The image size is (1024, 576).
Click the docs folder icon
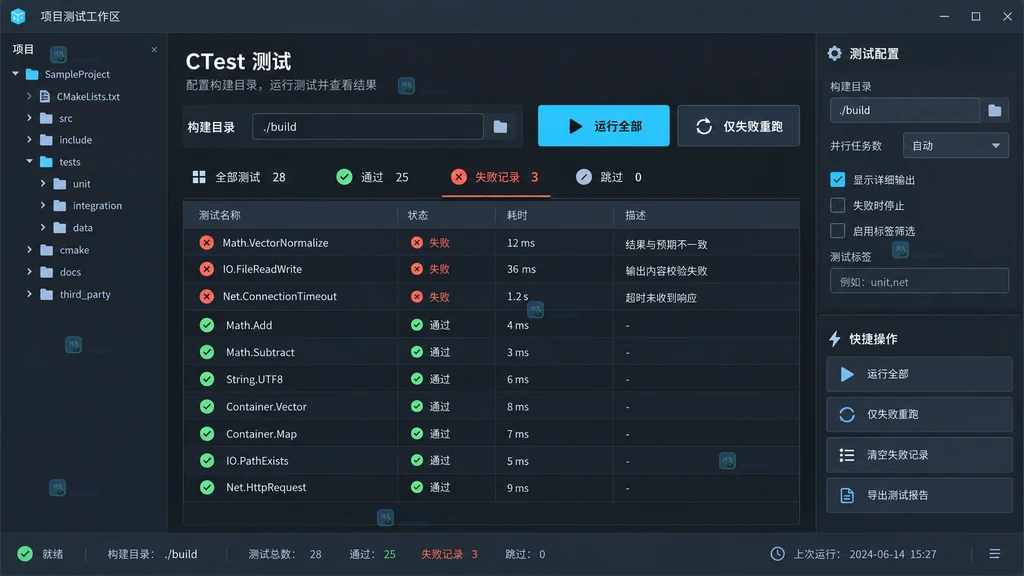[46, 272]
